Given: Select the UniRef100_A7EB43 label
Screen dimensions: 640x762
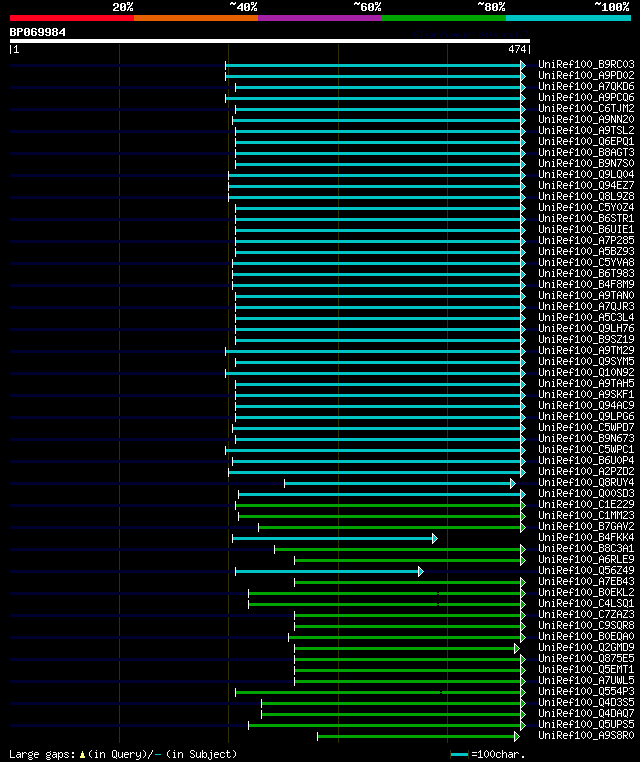Looking at the screenshot, I should (x=586, y=581).
